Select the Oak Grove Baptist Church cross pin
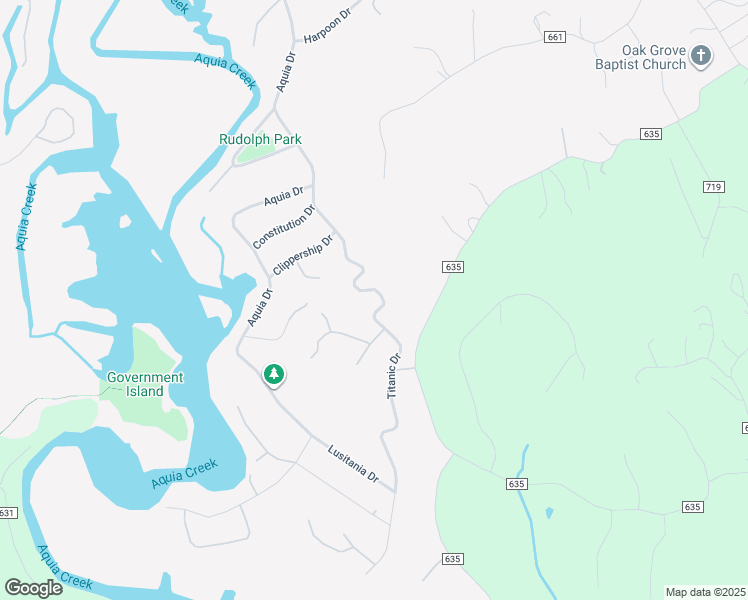 (701, 56)
